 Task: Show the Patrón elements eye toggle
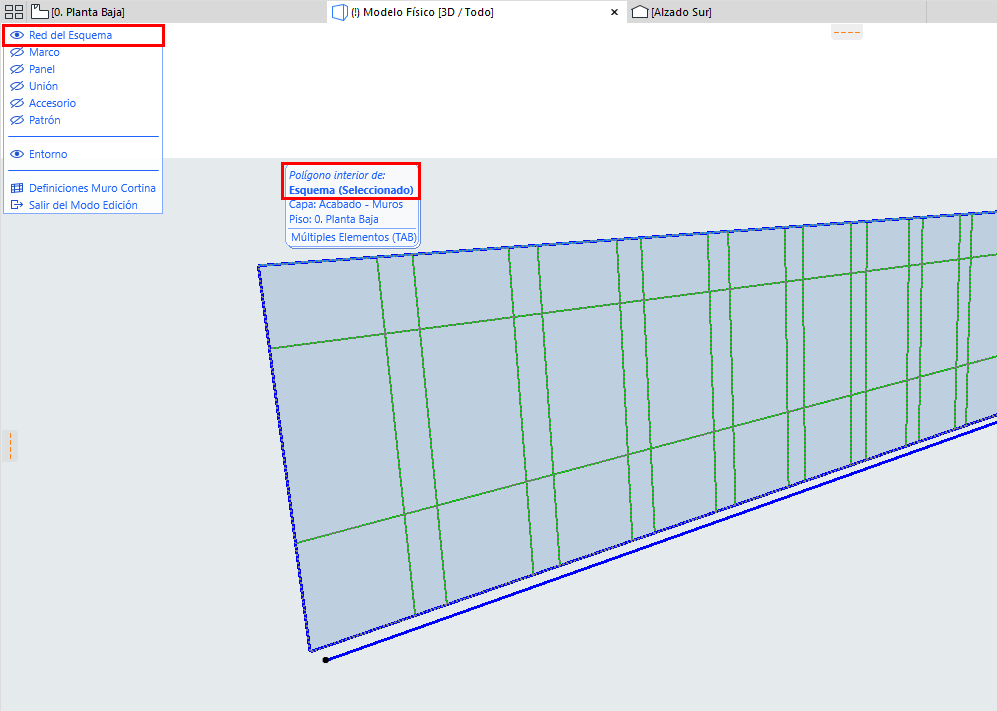17,120
